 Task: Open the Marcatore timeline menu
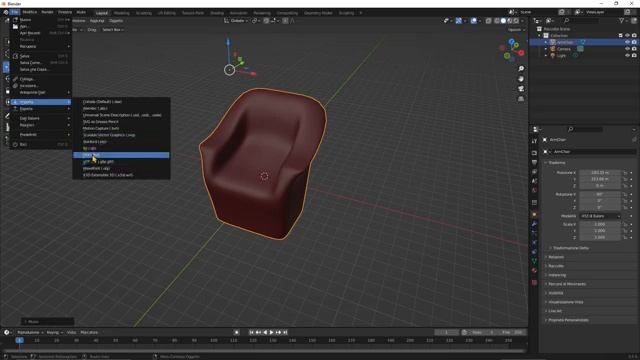pyautogui.click(x=89, y=332)
